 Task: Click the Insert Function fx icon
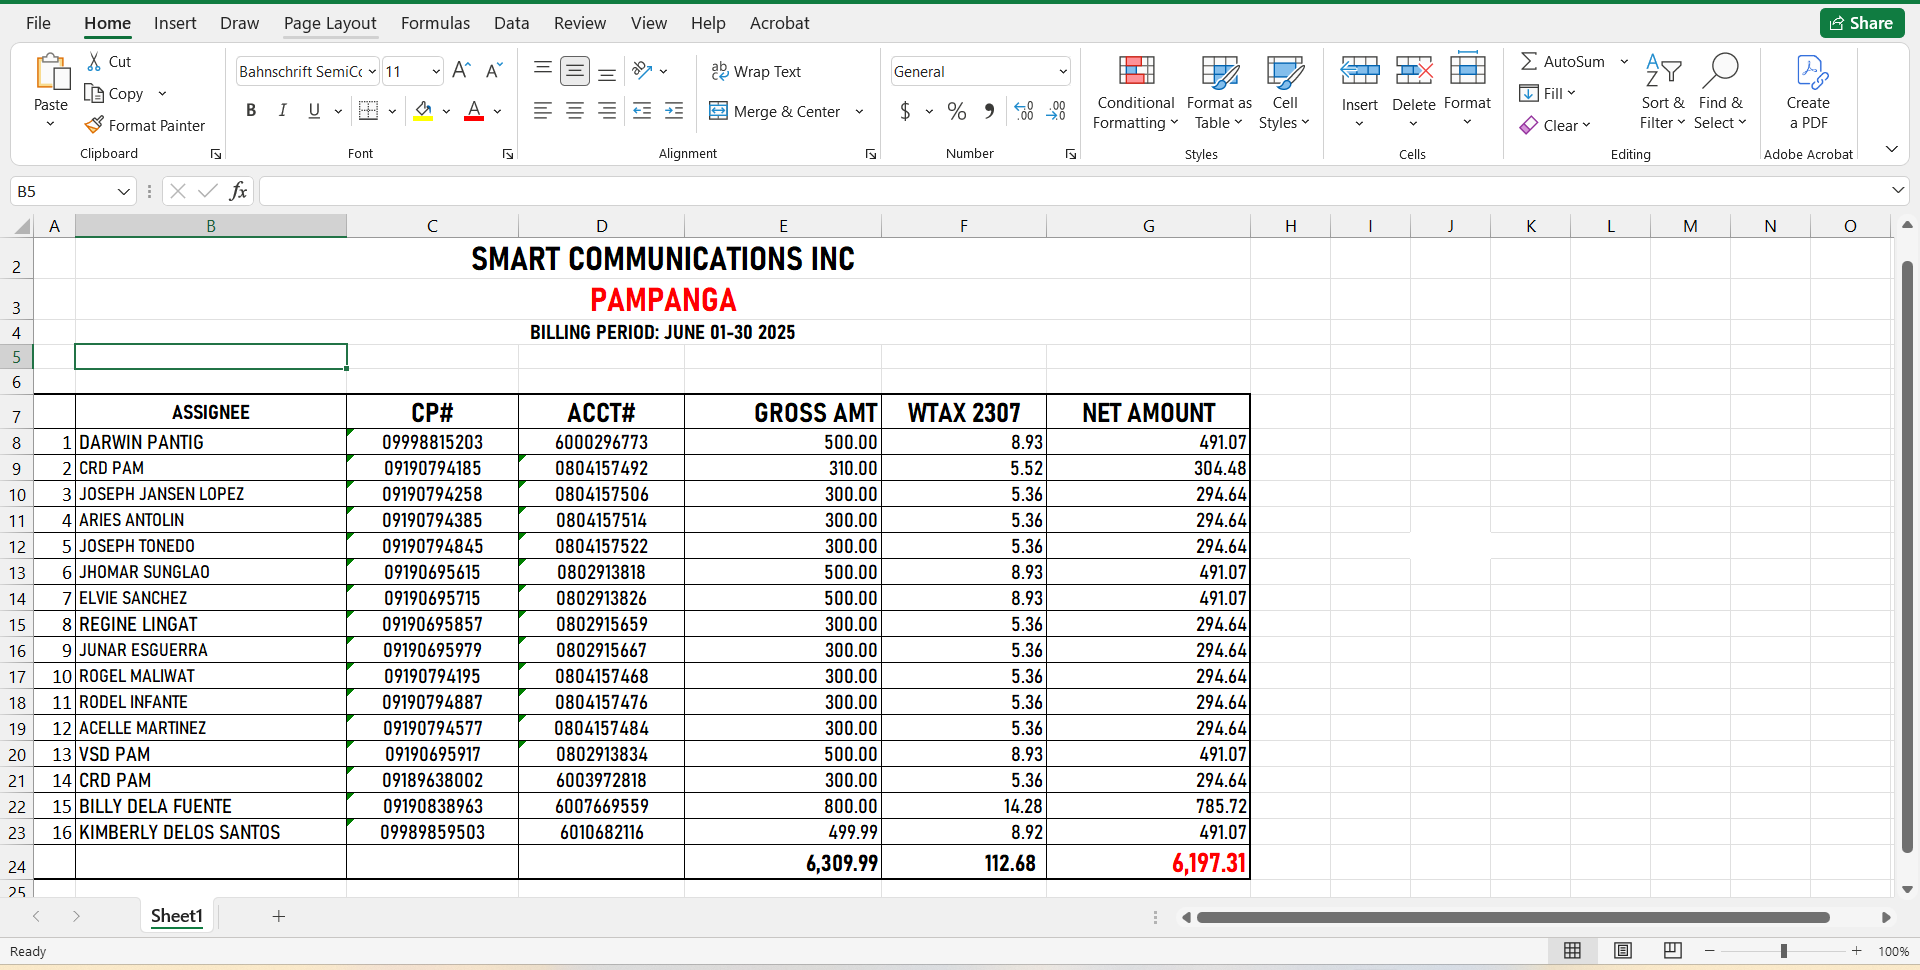pyautogui.click(x=238, y=191)
